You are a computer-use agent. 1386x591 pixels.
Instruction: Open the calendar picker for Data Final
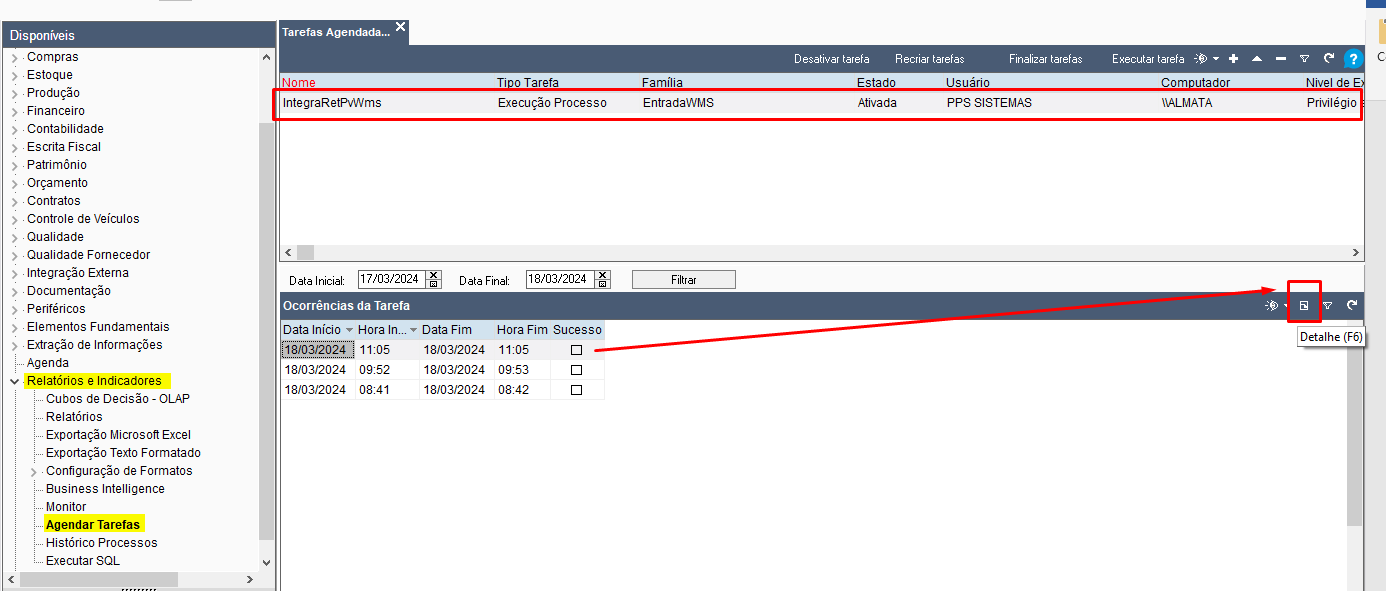[602, 284]
